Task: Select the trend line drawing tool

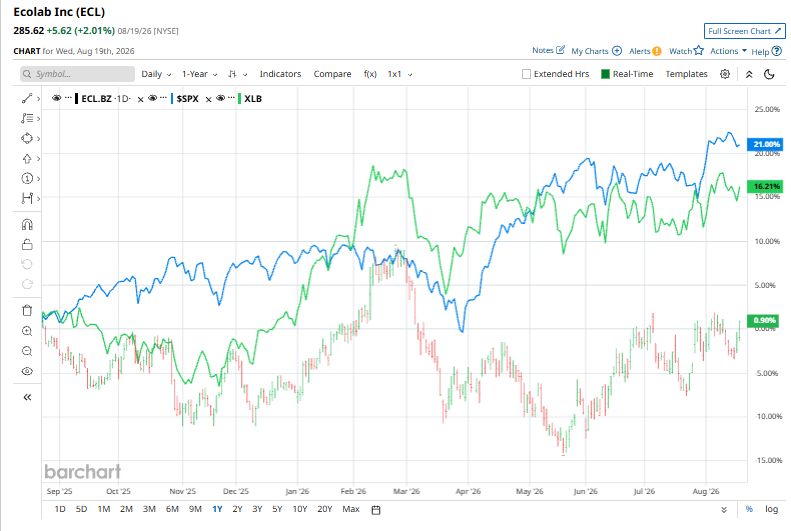Action: coord(27,98)
